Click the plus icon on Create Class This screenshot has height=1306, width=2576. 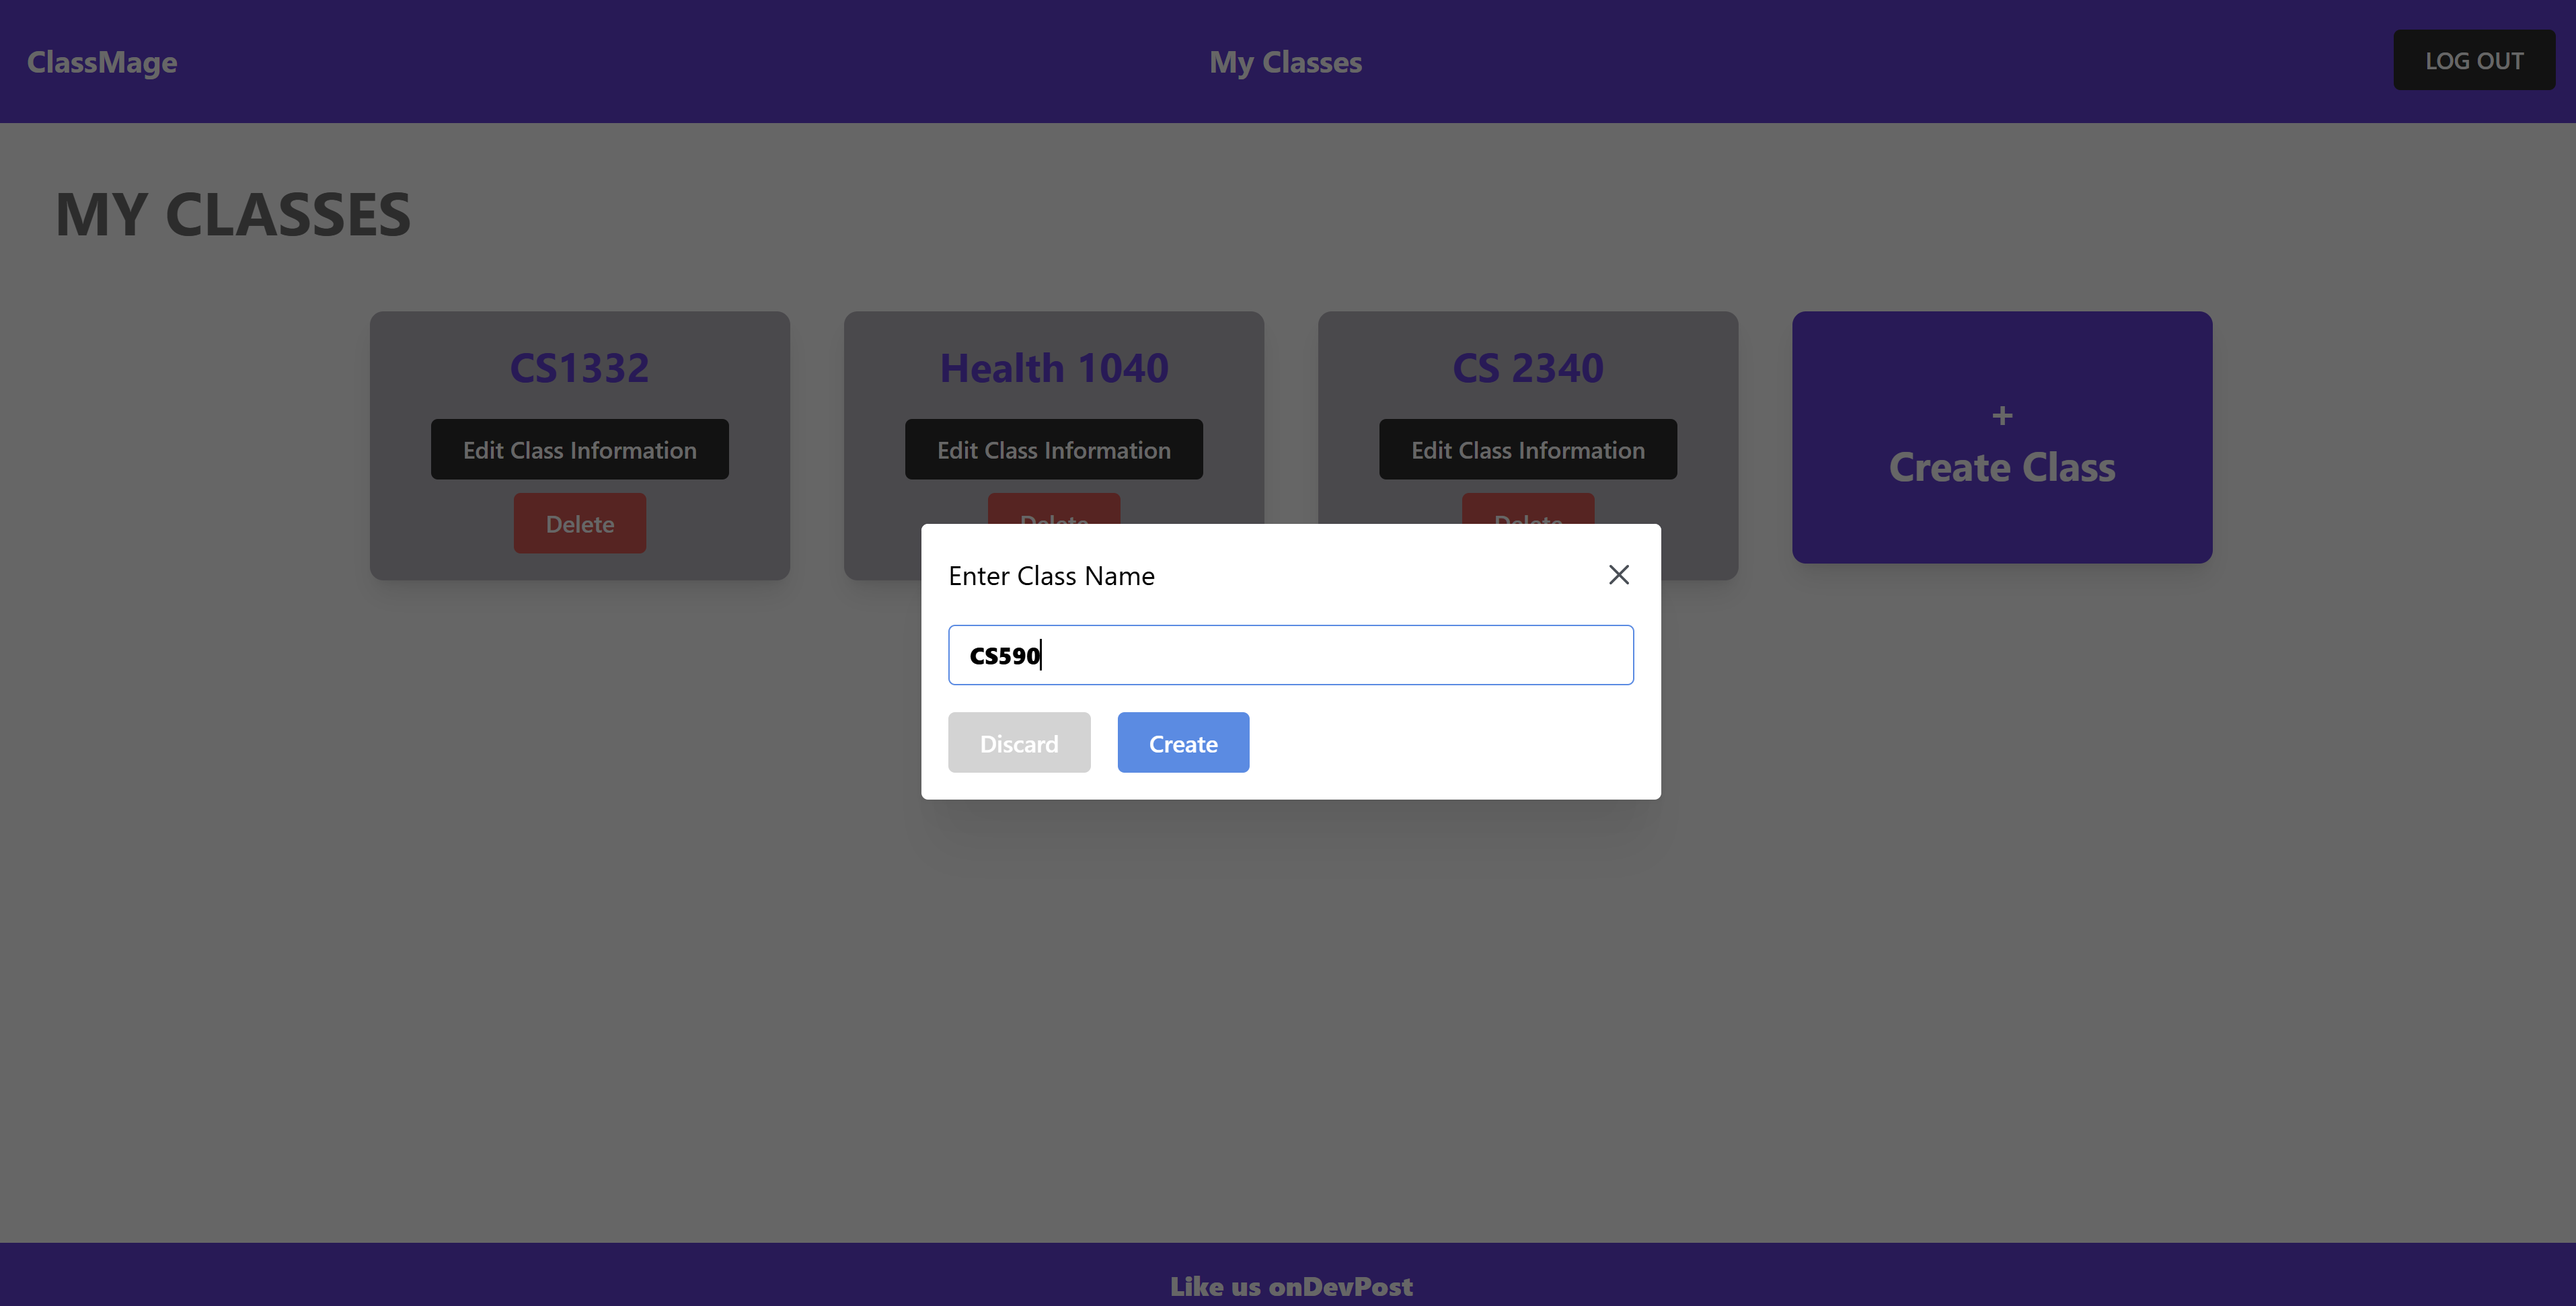(2001, 416)
